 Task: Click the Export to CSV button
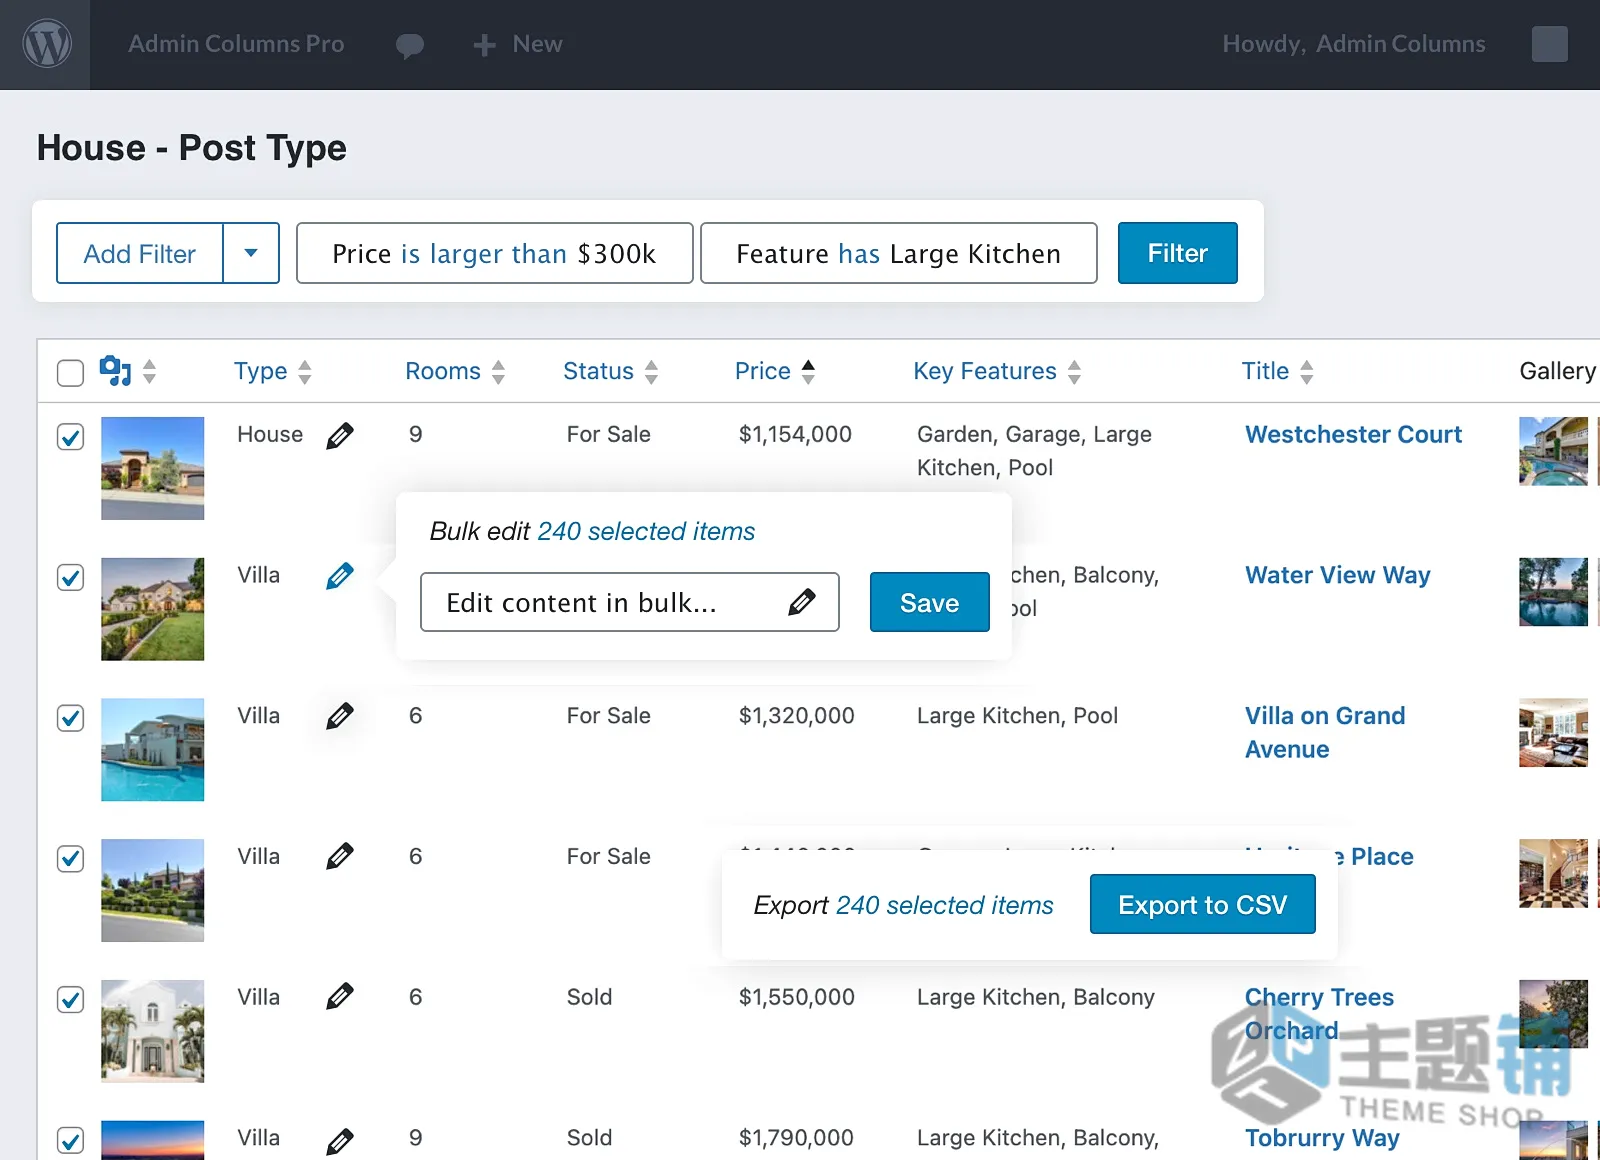(x=1203, y=904)
